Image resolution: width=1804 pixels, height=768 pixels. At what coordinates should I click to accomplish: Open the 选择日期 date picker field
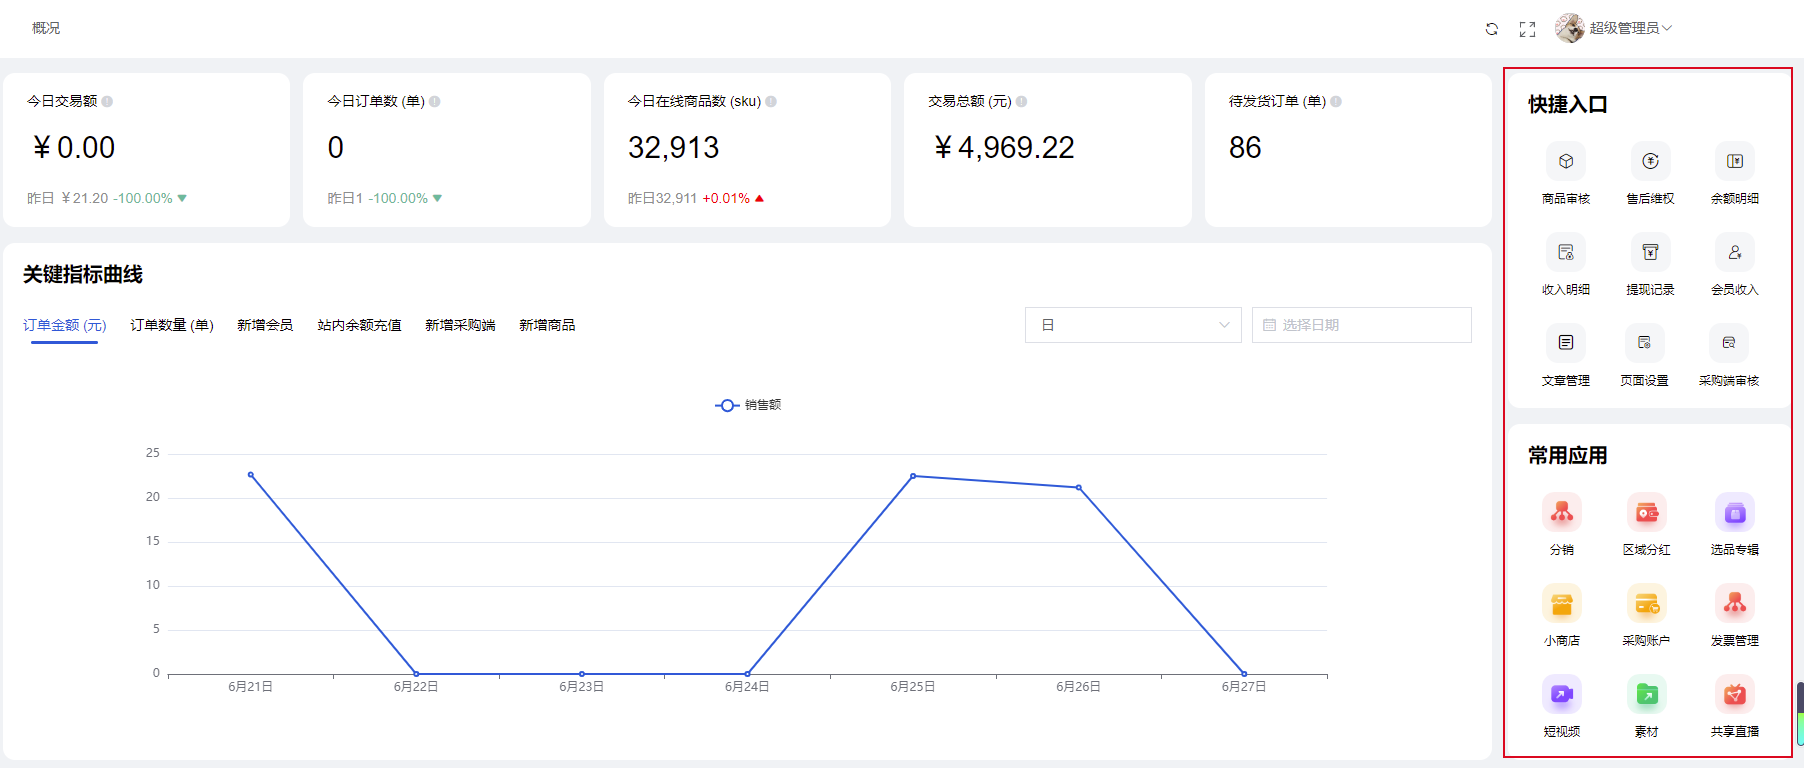[1361, 325]
